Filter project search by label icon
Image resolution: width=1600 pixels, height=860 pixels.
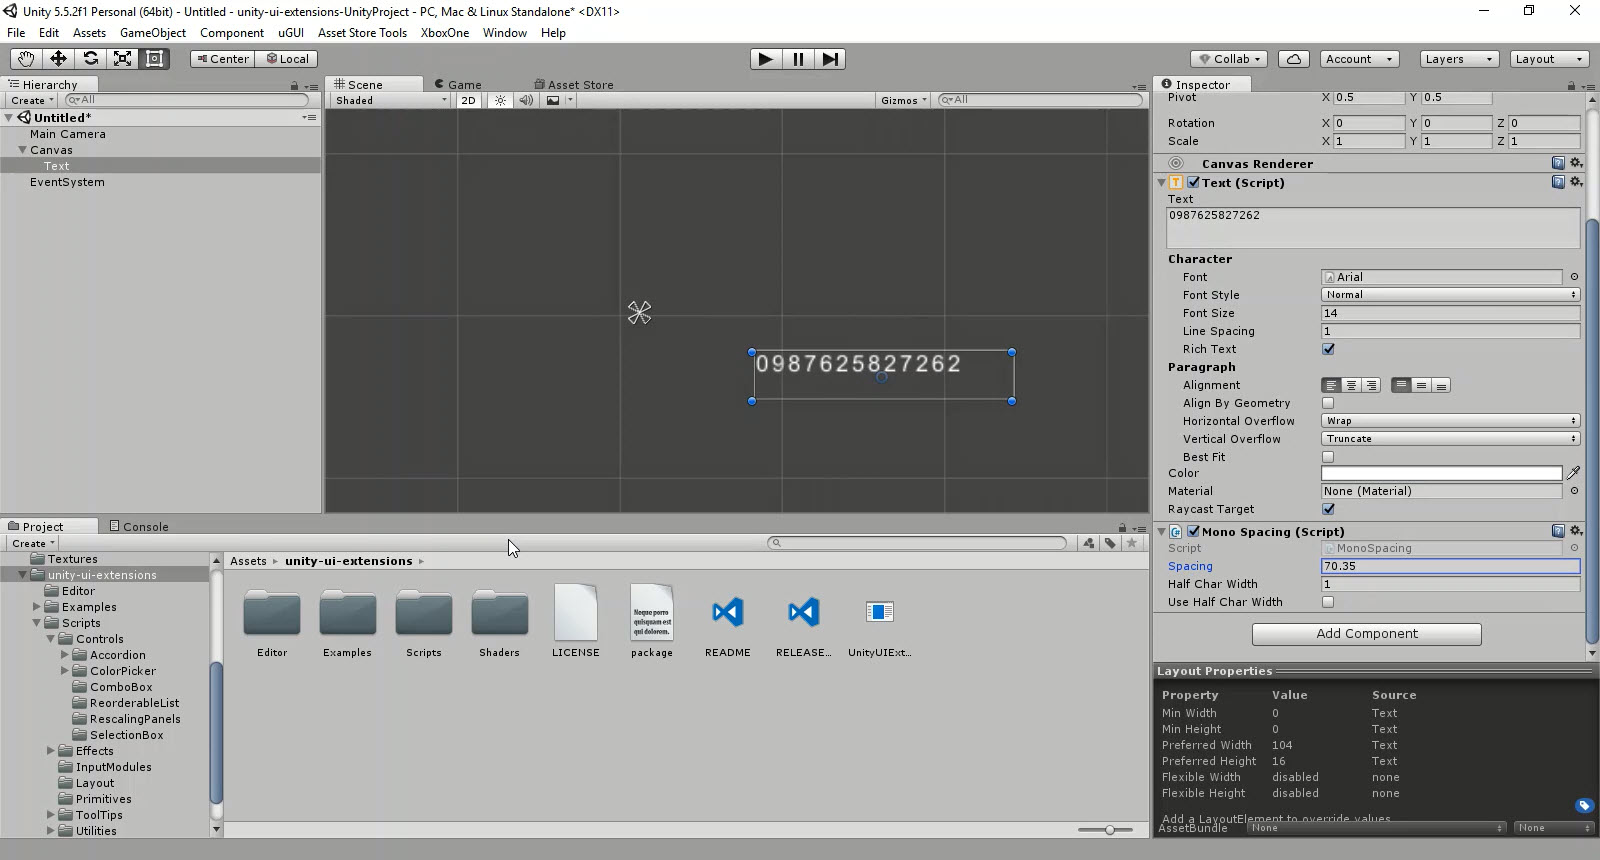[x=1110, y=543]
